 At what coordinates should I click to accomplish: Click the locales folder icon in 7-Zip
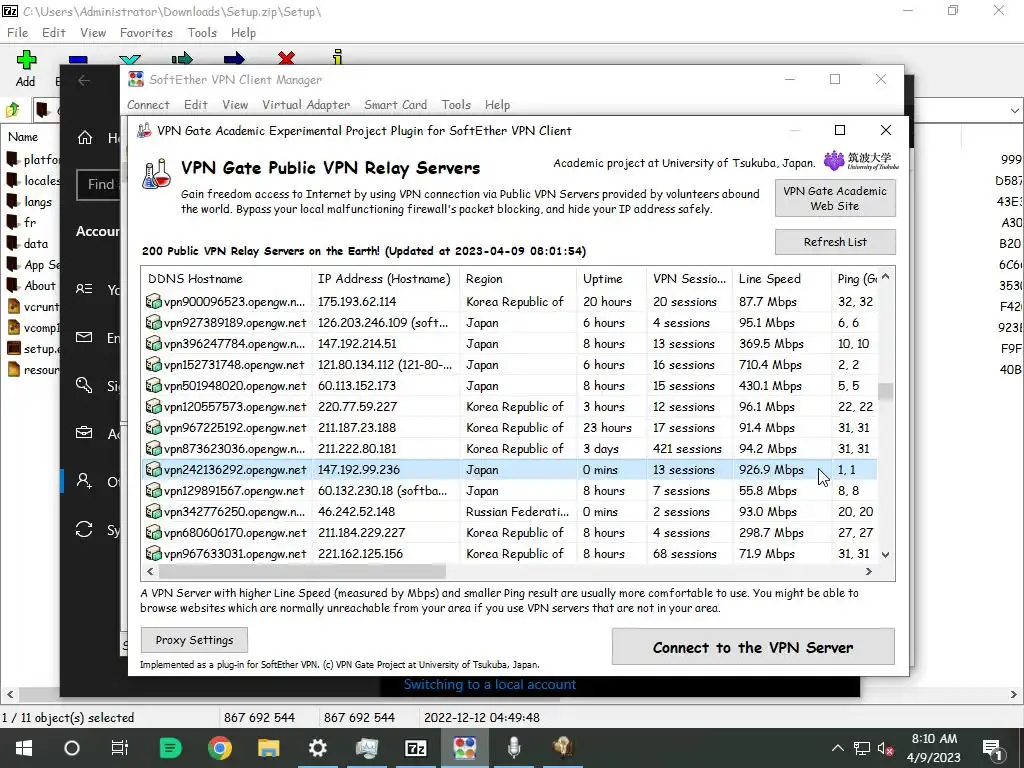12,180
